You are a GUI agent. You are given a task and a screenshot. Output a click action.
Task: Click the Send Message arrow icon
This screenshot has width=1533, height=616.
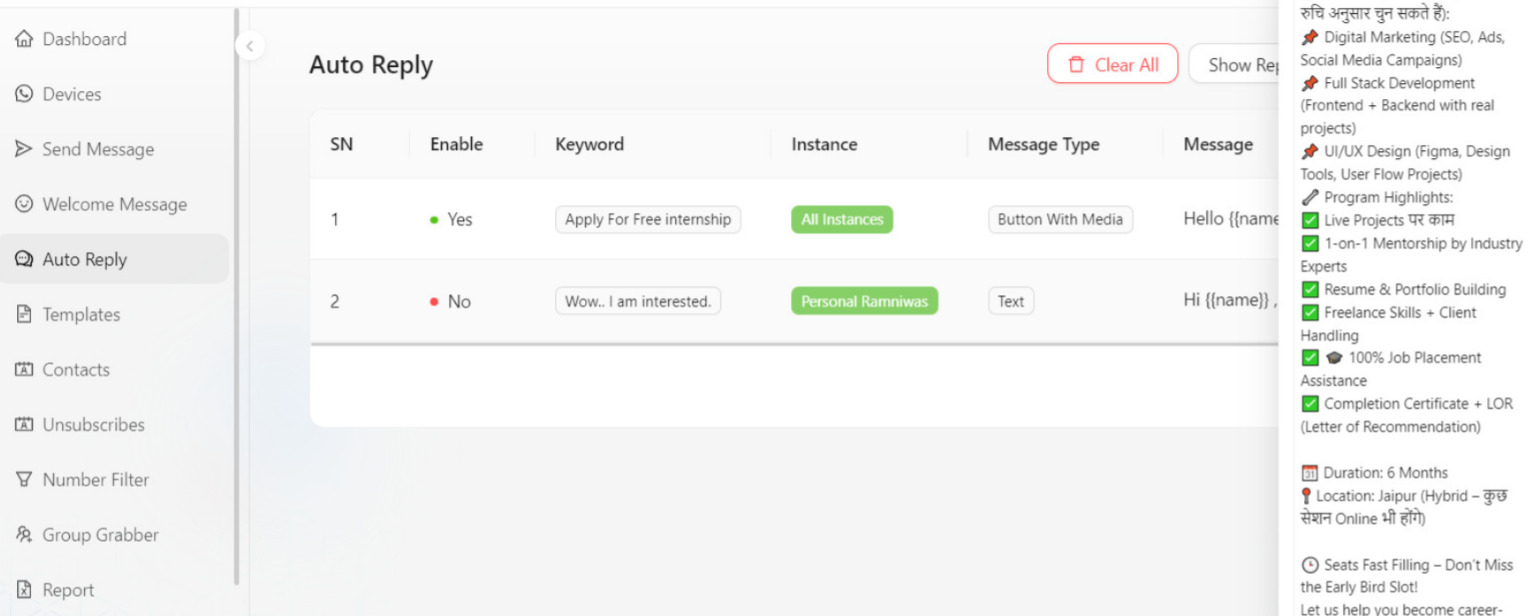24,149
